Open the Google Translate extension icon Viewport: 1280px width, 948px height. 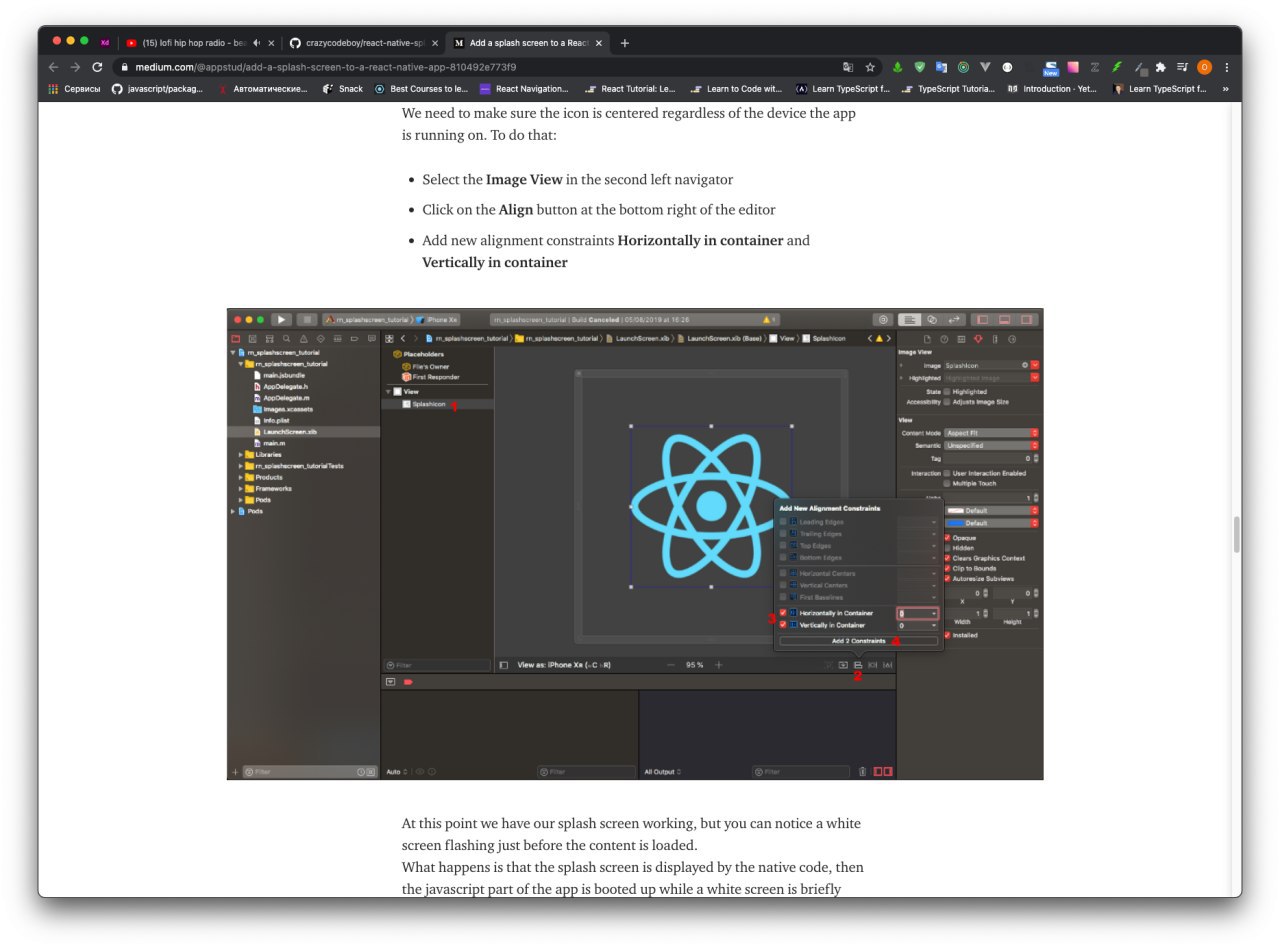[941, 67]
